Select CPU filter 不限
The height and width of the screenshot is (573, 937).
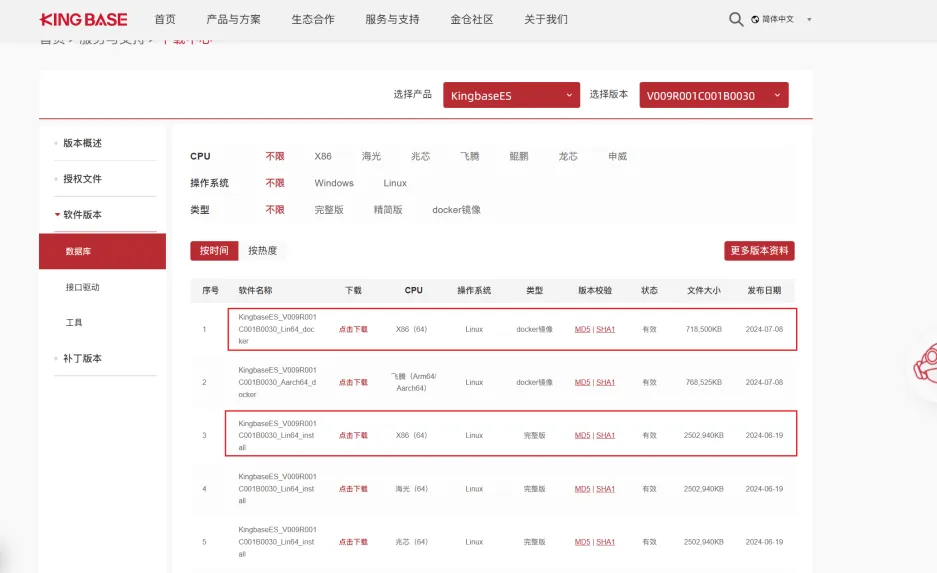tap(275, 156)
